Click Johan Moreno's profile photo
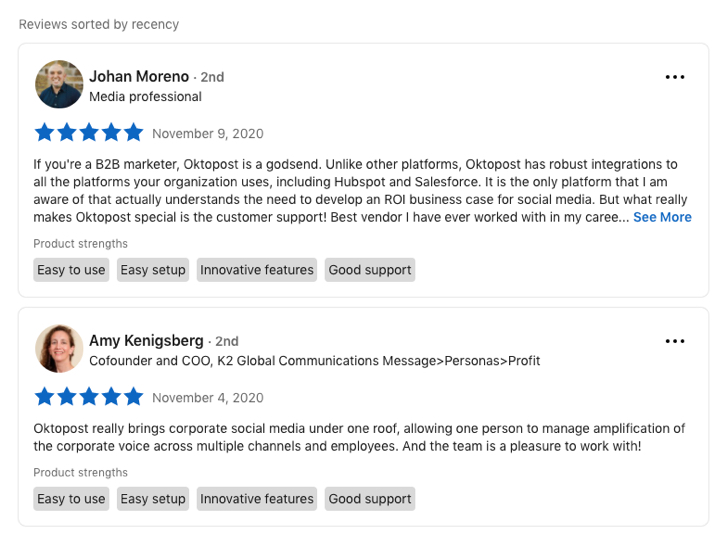Screen dimensions: 728x534 coord(59,85)
